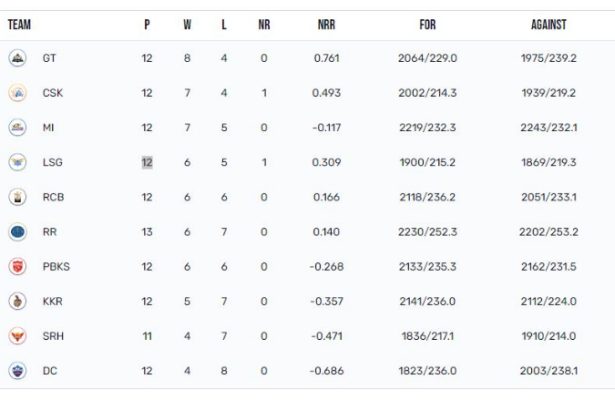Click the W wins column header
The height and width of the screenshot is (410, 615).
coord(187,25)
